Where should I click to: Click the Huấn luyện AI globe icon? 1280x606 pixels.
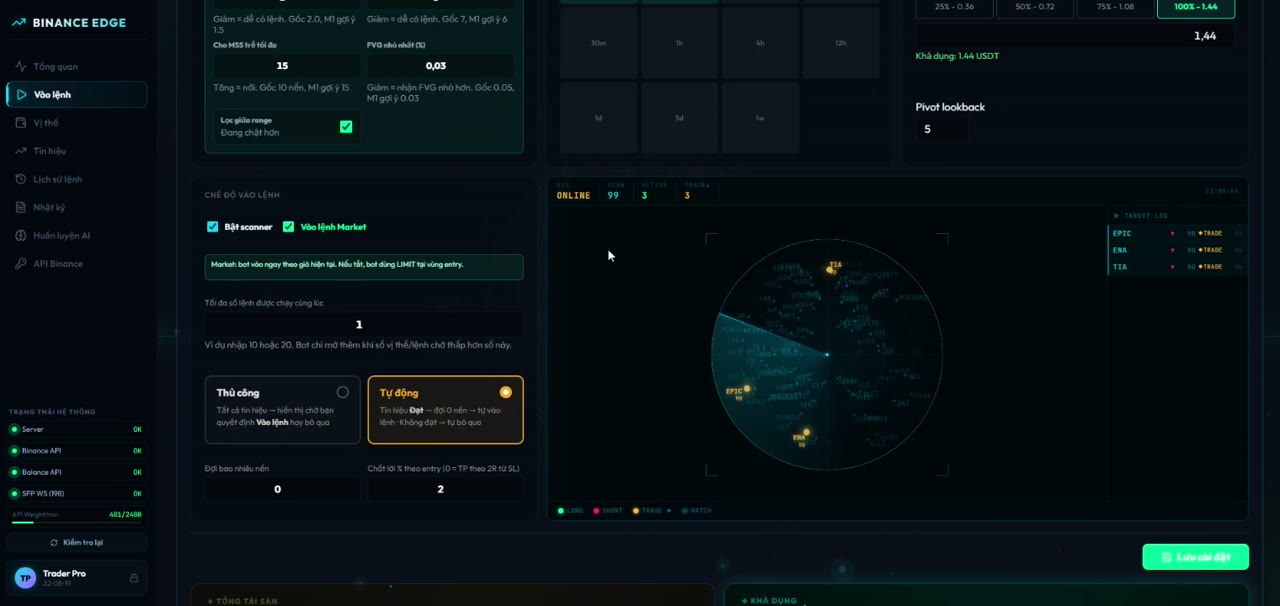pyautogui.click(x=21, y=235)
